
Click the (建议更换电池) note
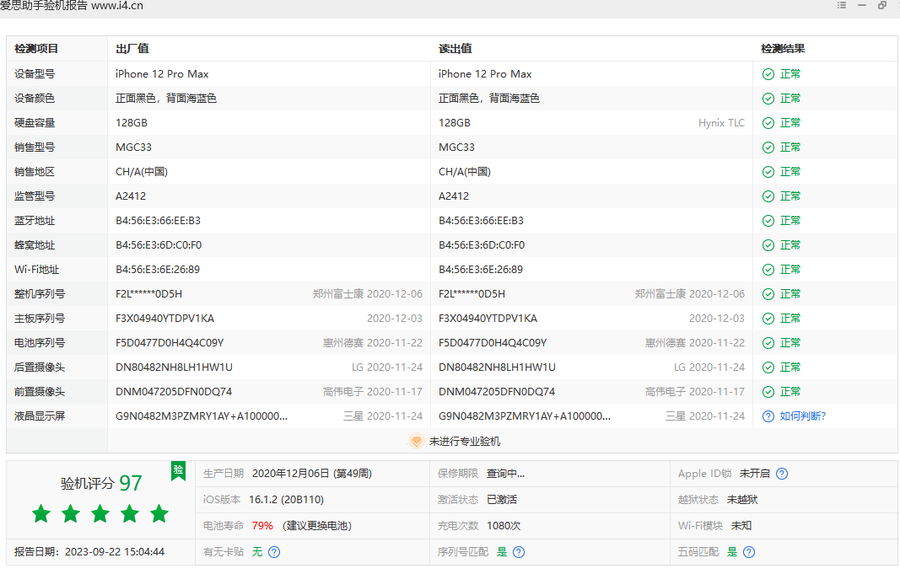[x=317, y=526]
